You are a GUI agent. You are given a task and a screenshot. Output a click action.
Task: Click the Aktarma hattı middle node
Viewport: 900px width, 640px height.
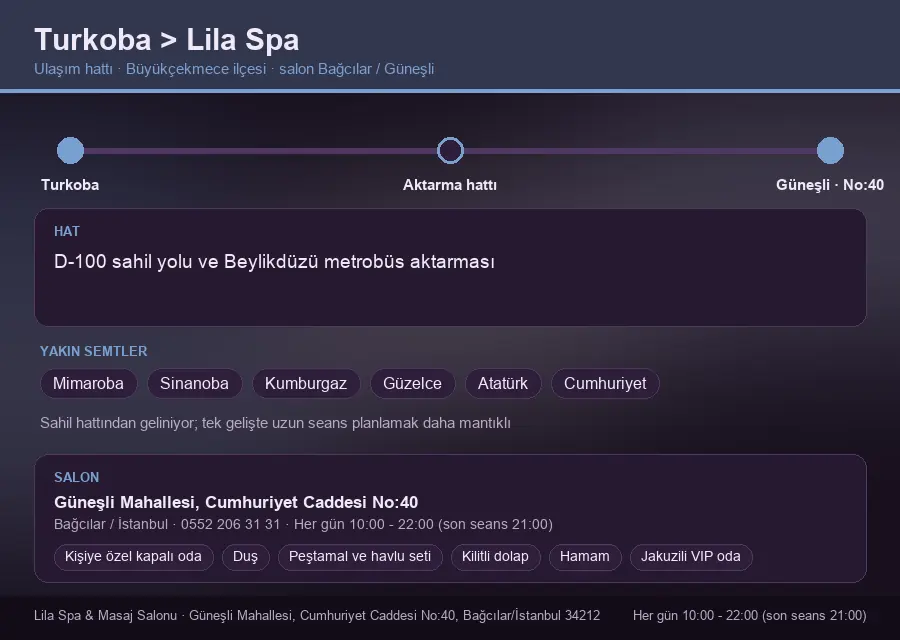click(450, 150)
